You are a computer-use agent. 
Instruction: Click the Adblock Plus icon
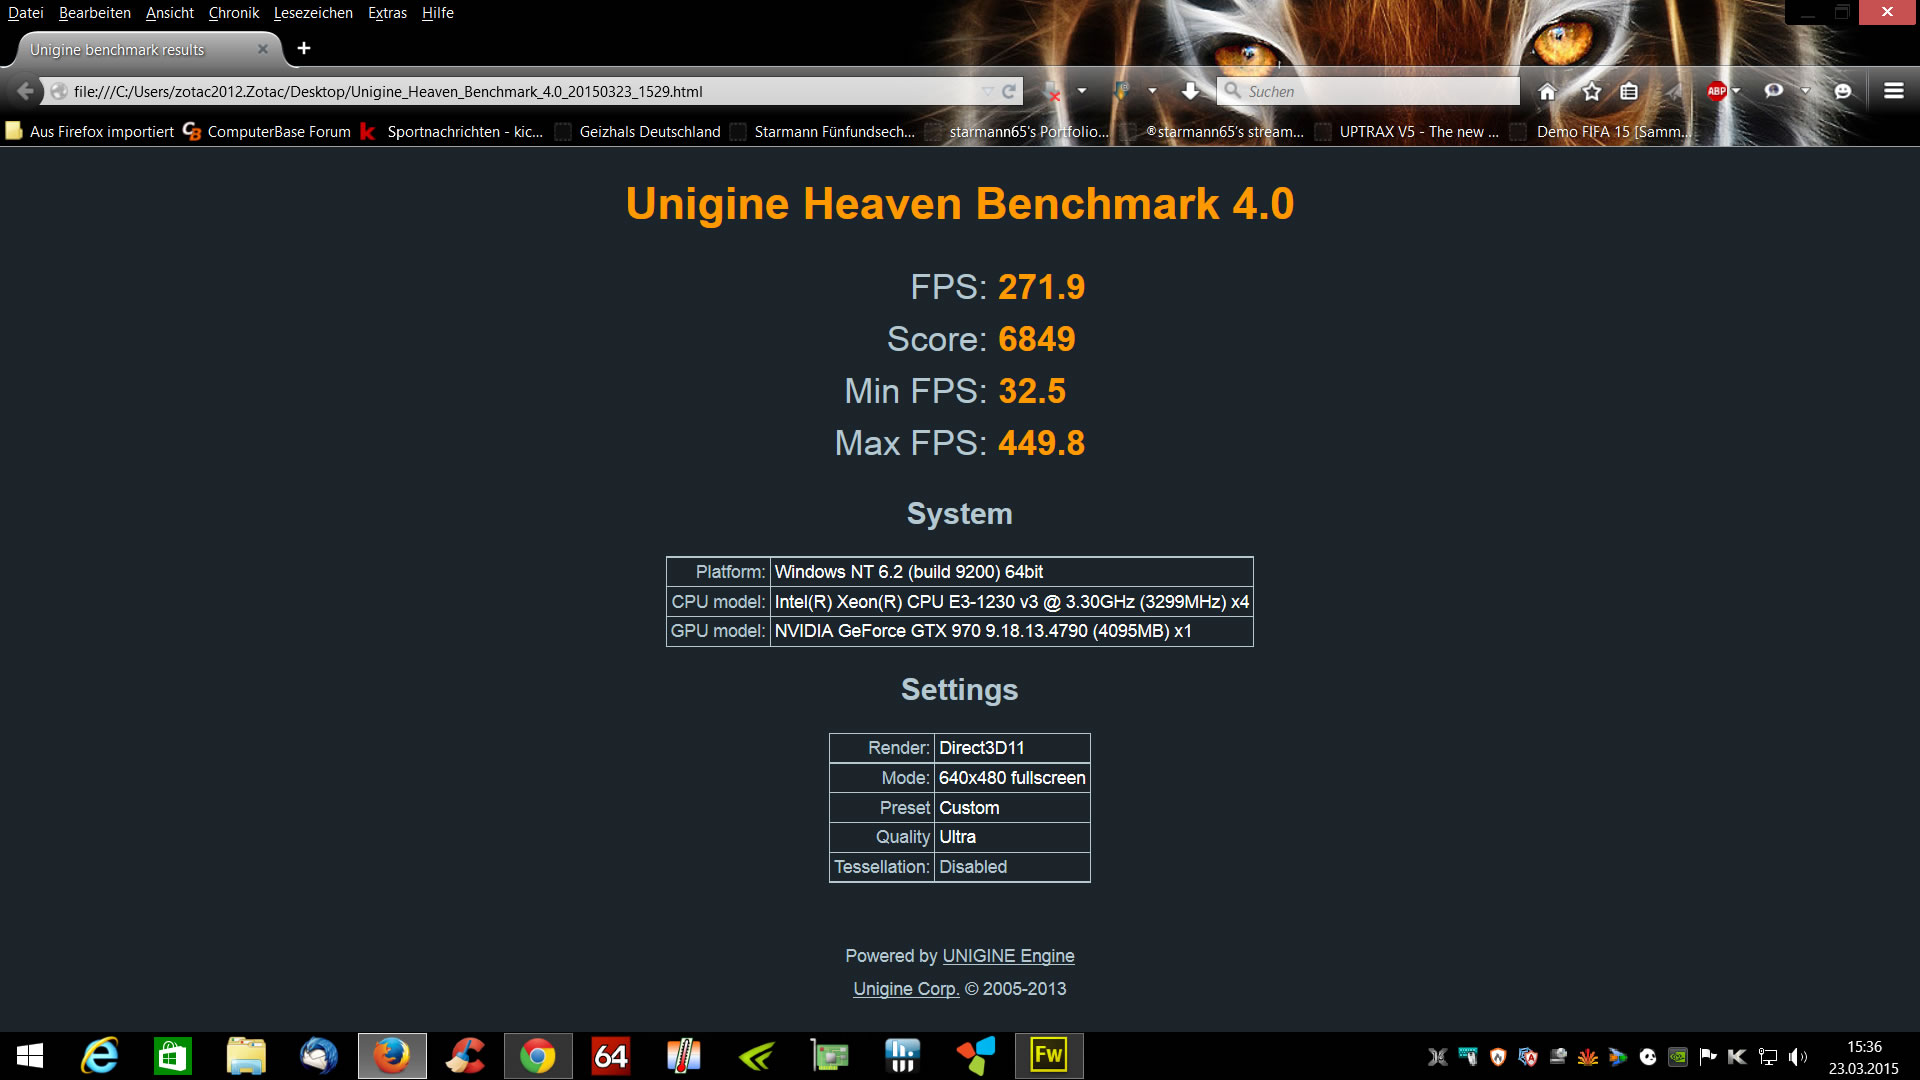[x=1716, y=91]
